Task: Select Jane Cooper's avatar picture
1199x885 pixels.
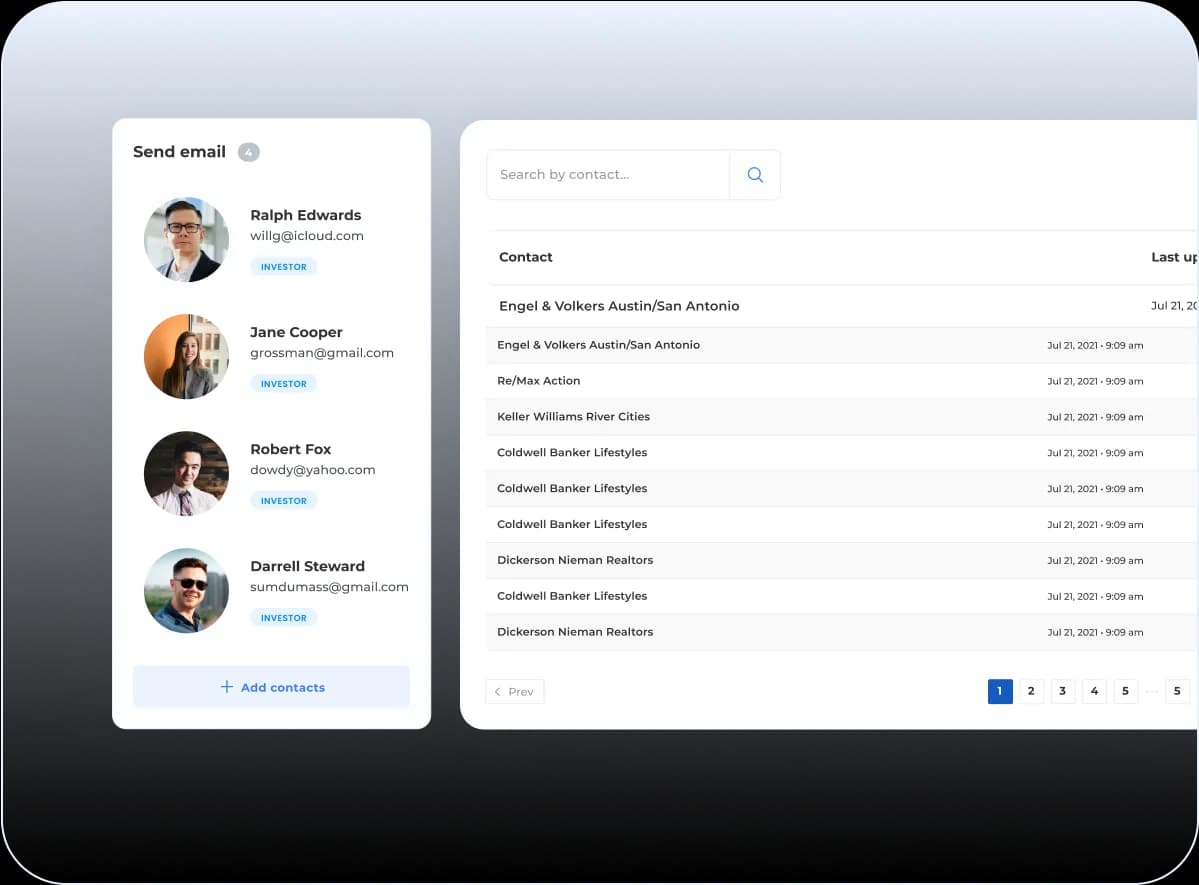Action: 186,356
